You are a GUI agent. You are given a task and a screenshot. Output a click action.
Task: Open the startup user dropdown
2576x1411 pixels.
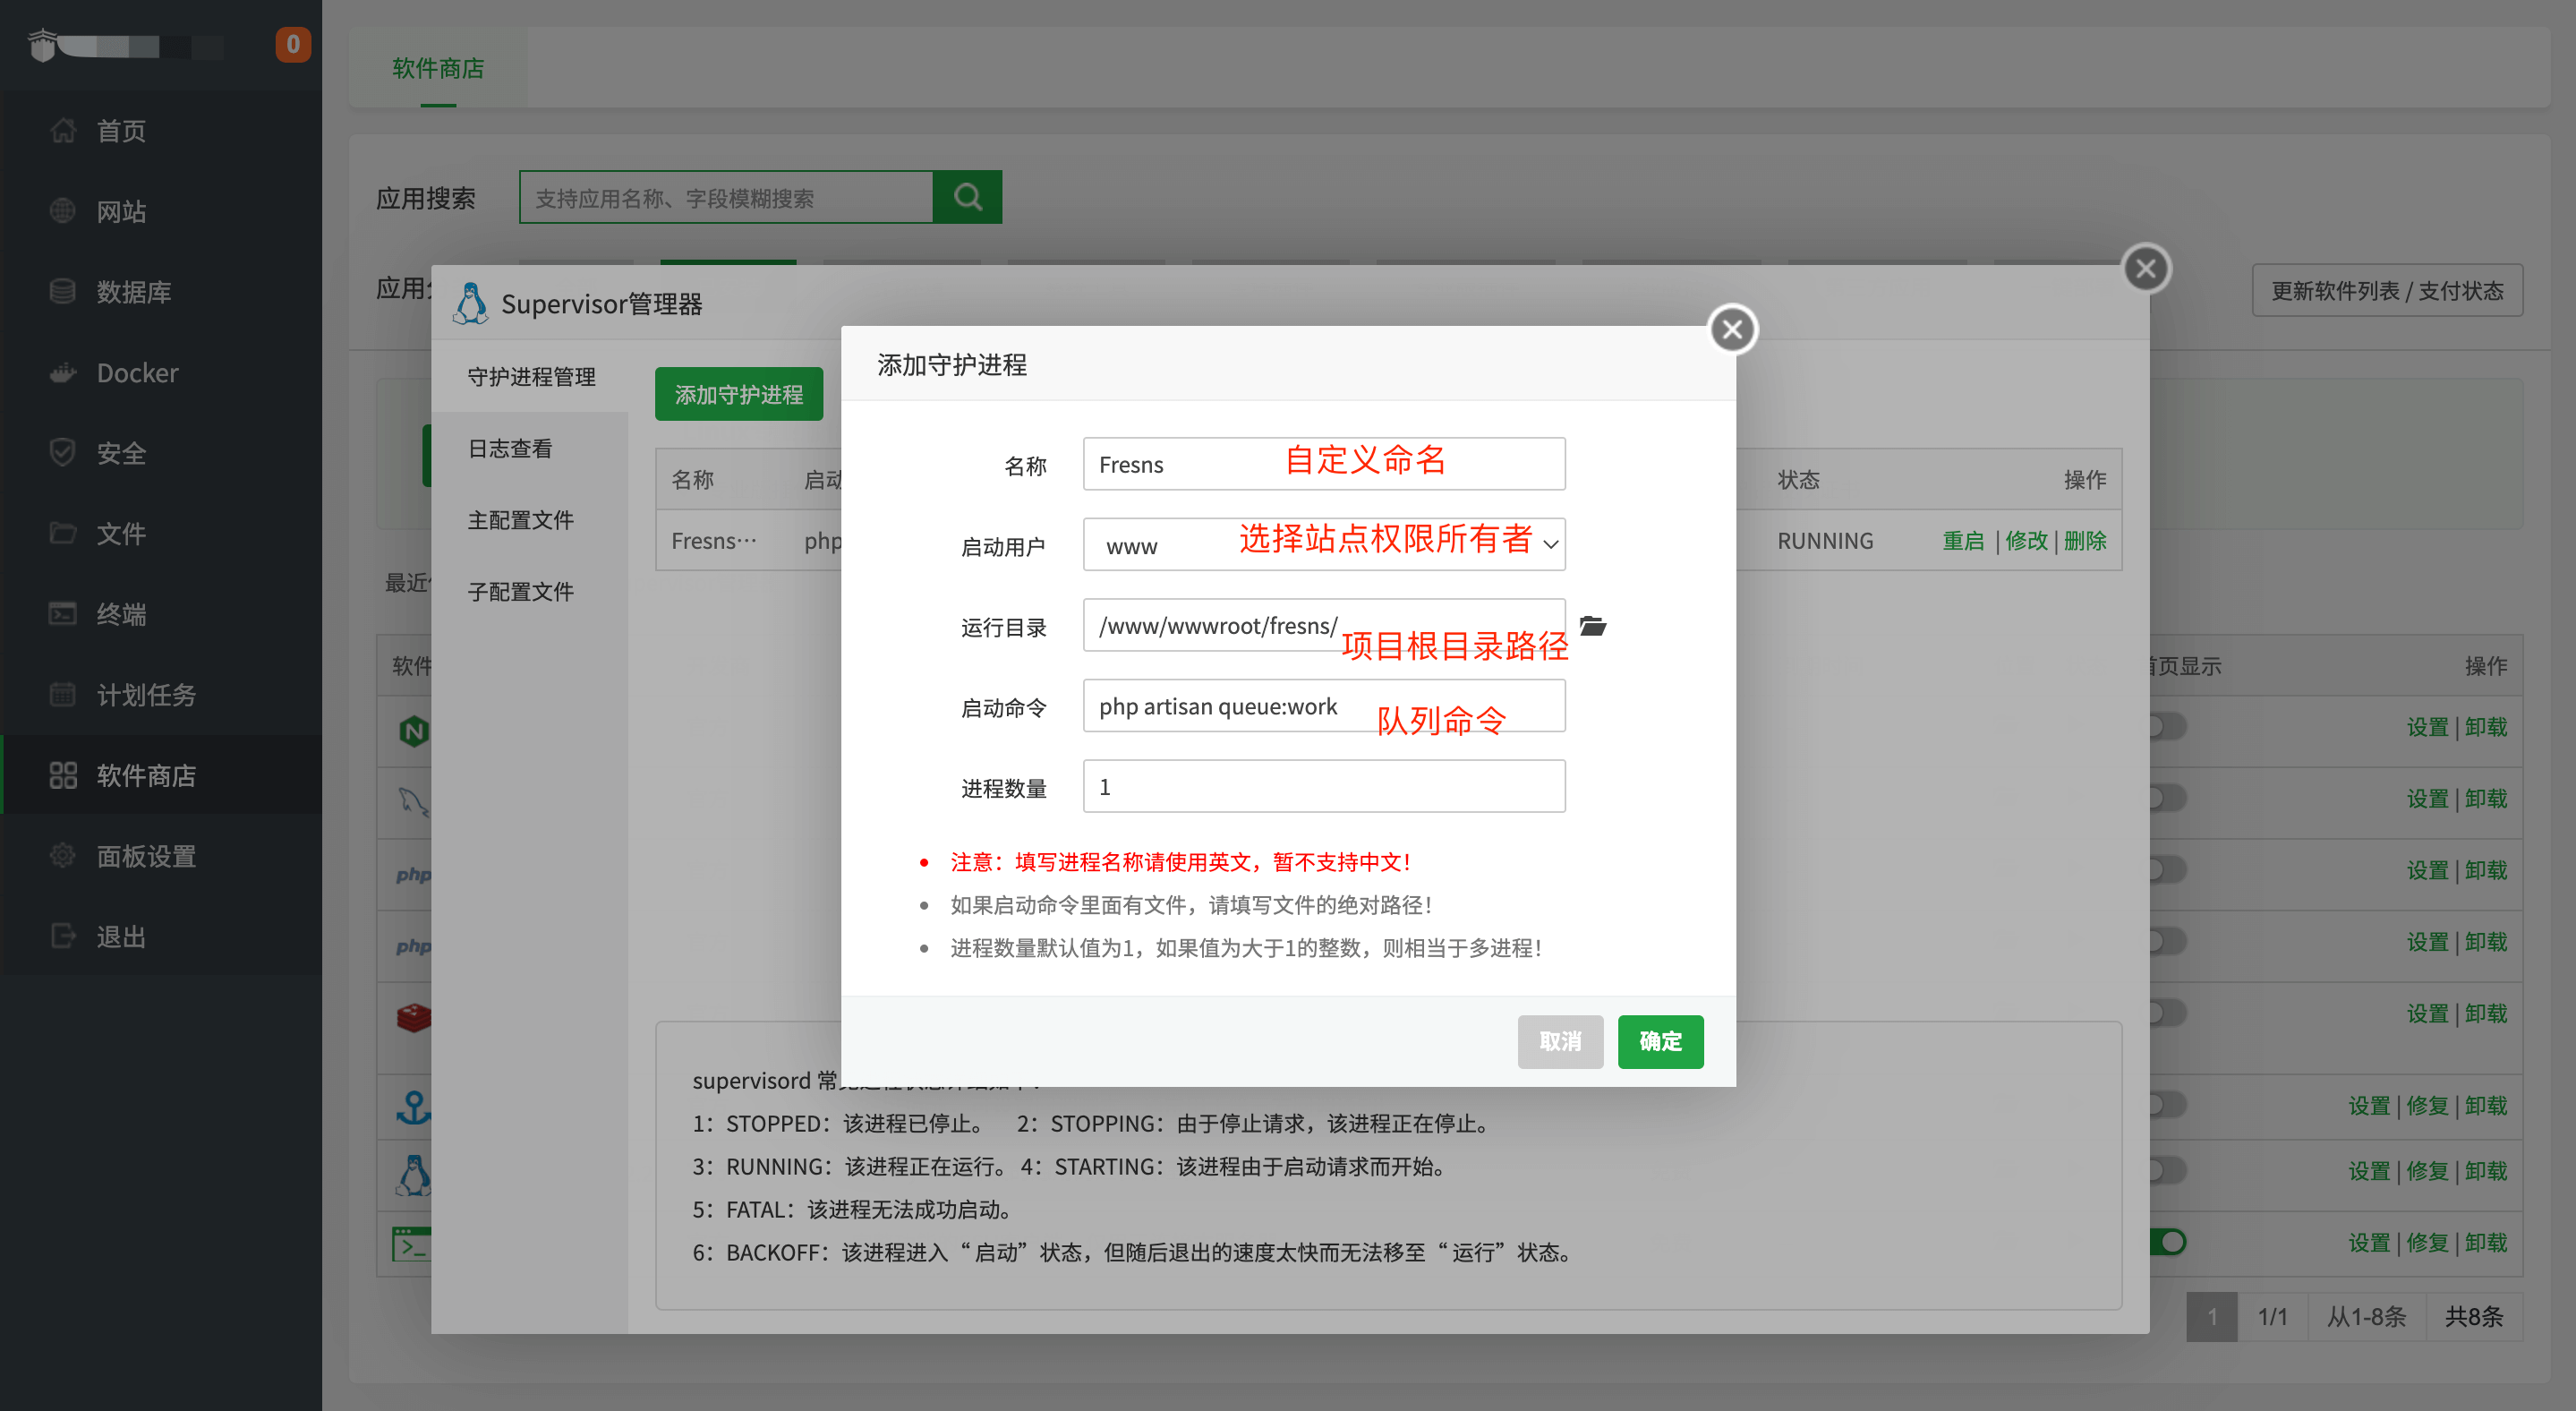click(1324, 544)
